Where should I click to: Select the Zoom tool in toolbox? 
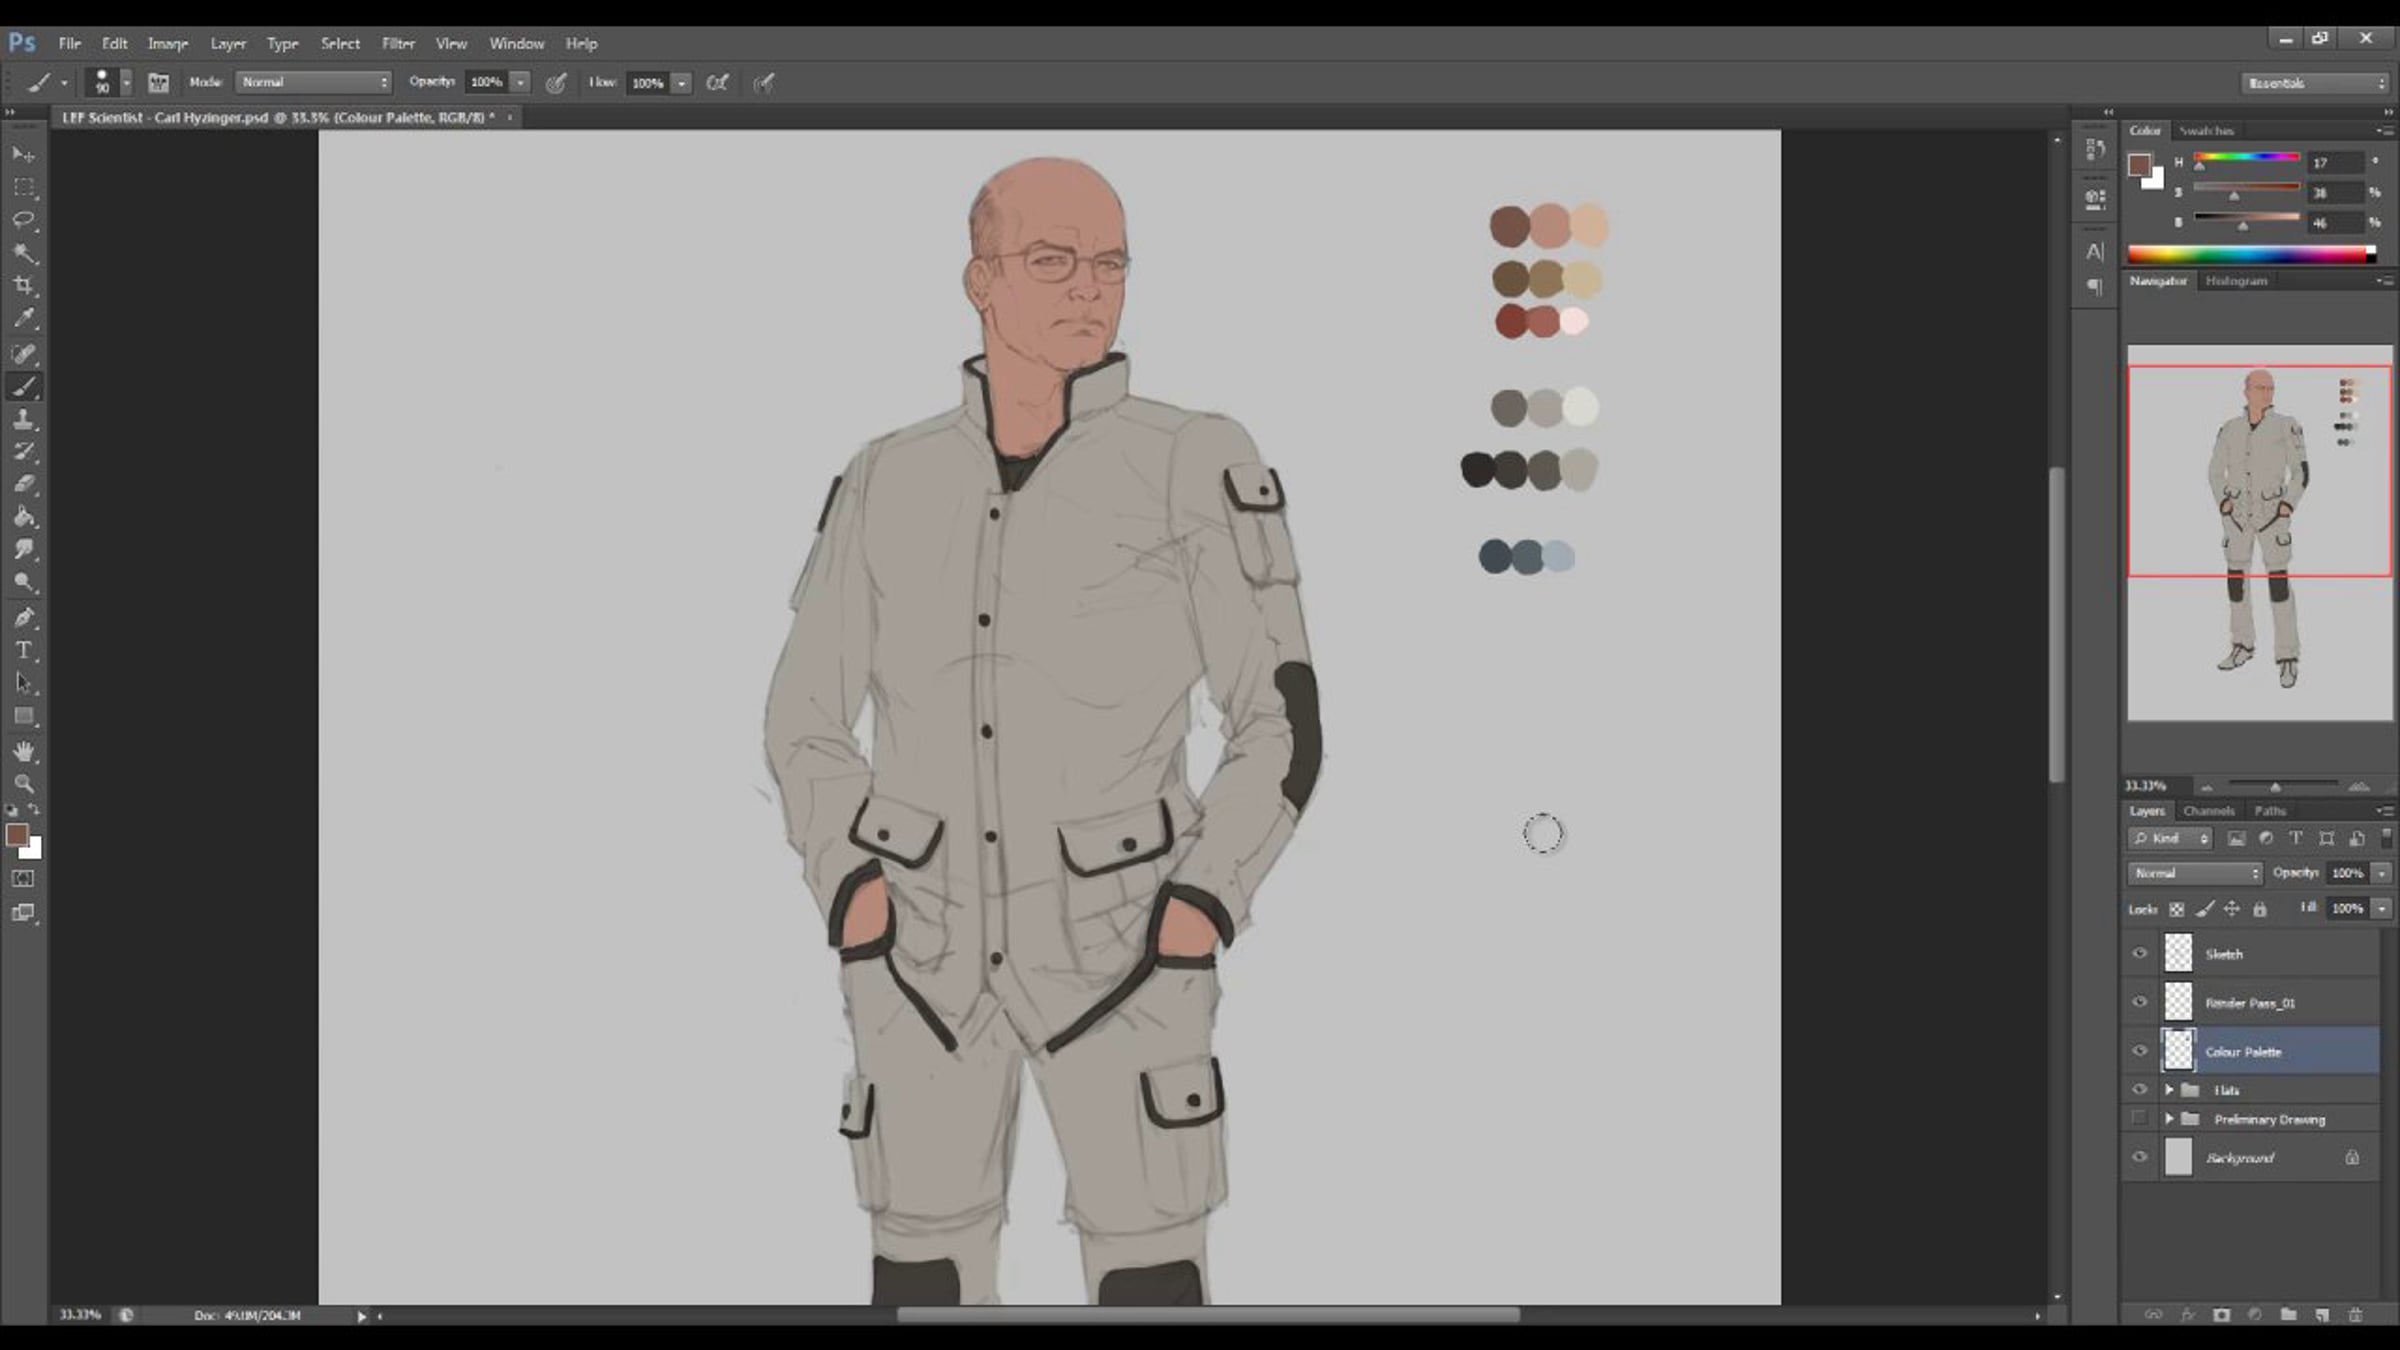click(24, 783)
